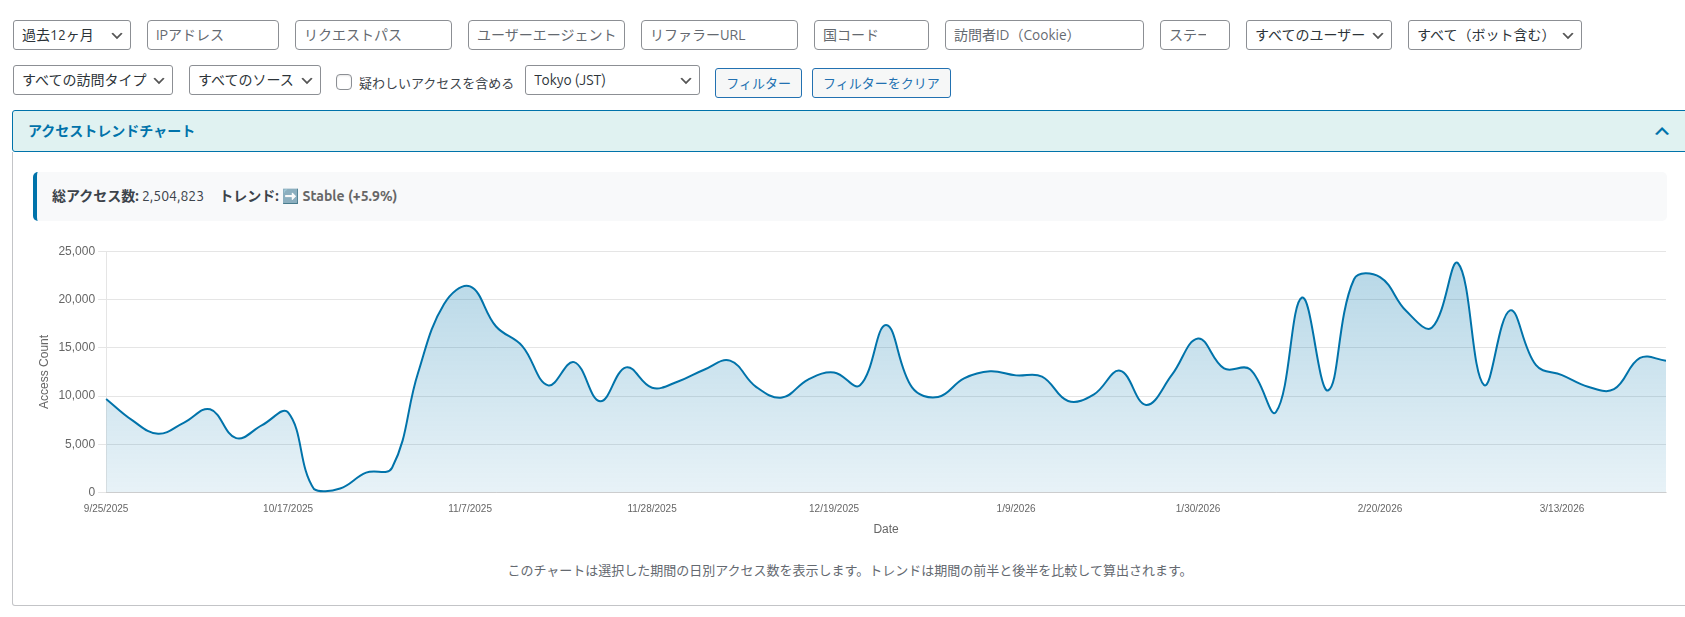
Task: Click the 11/7/2025 date axis label
Action: pyautogui.click(x=470, y=508)
